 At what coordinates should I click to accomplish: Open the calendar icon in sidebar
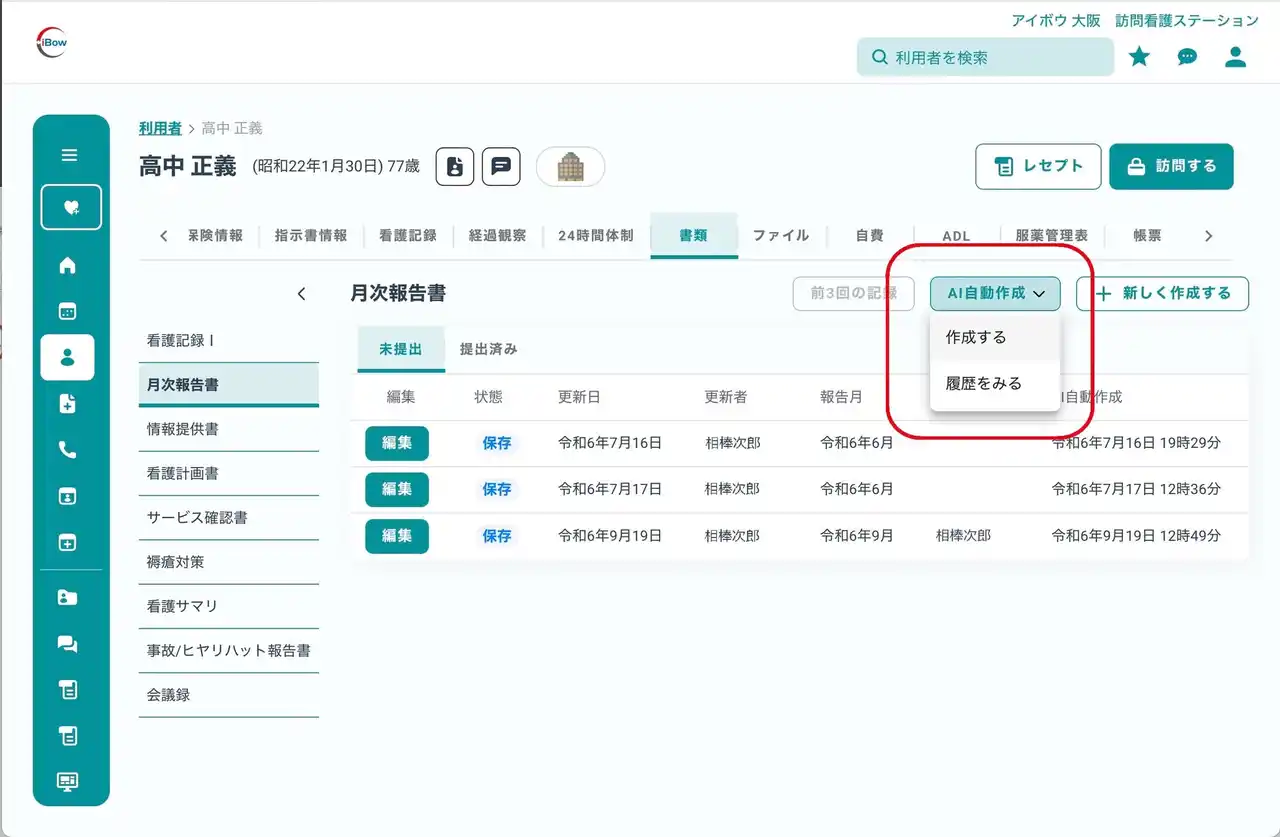[x=68, y=311]
